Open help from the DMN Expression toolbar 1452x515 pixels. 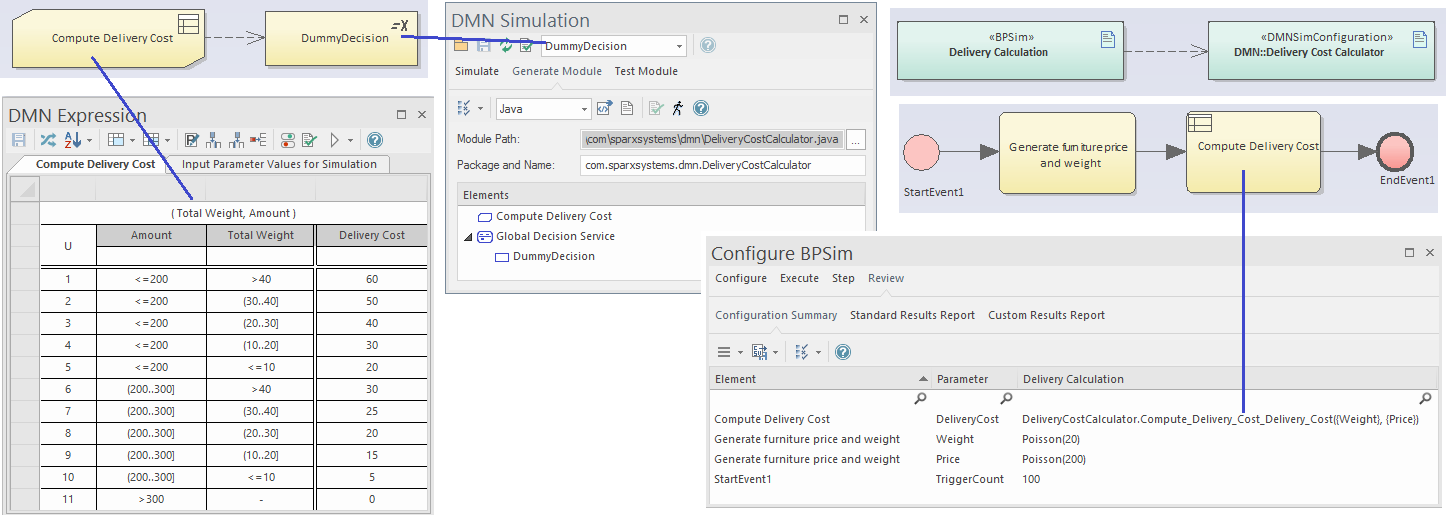(x=375, y=140)
